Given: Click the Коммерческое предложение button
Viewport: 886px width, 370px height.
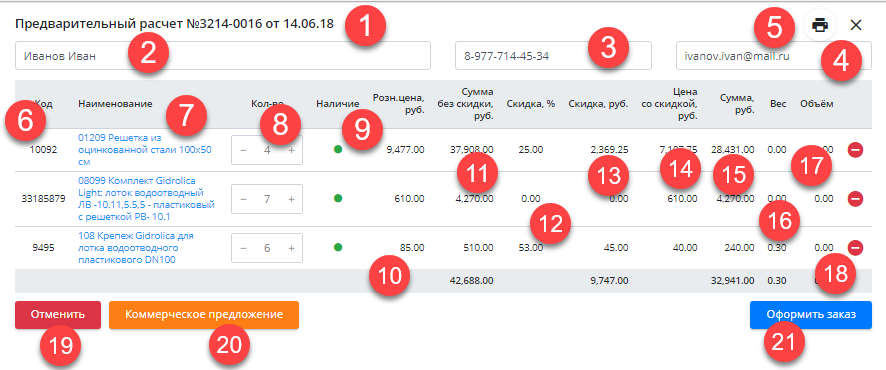Looking at the screenshot, I should tap(204, 315).
